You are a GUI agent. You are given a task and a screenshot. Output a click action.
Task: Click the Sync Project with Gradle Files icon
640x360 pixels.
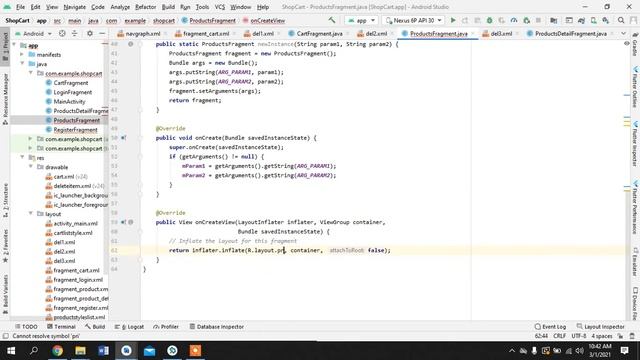[x=581, y=20]
